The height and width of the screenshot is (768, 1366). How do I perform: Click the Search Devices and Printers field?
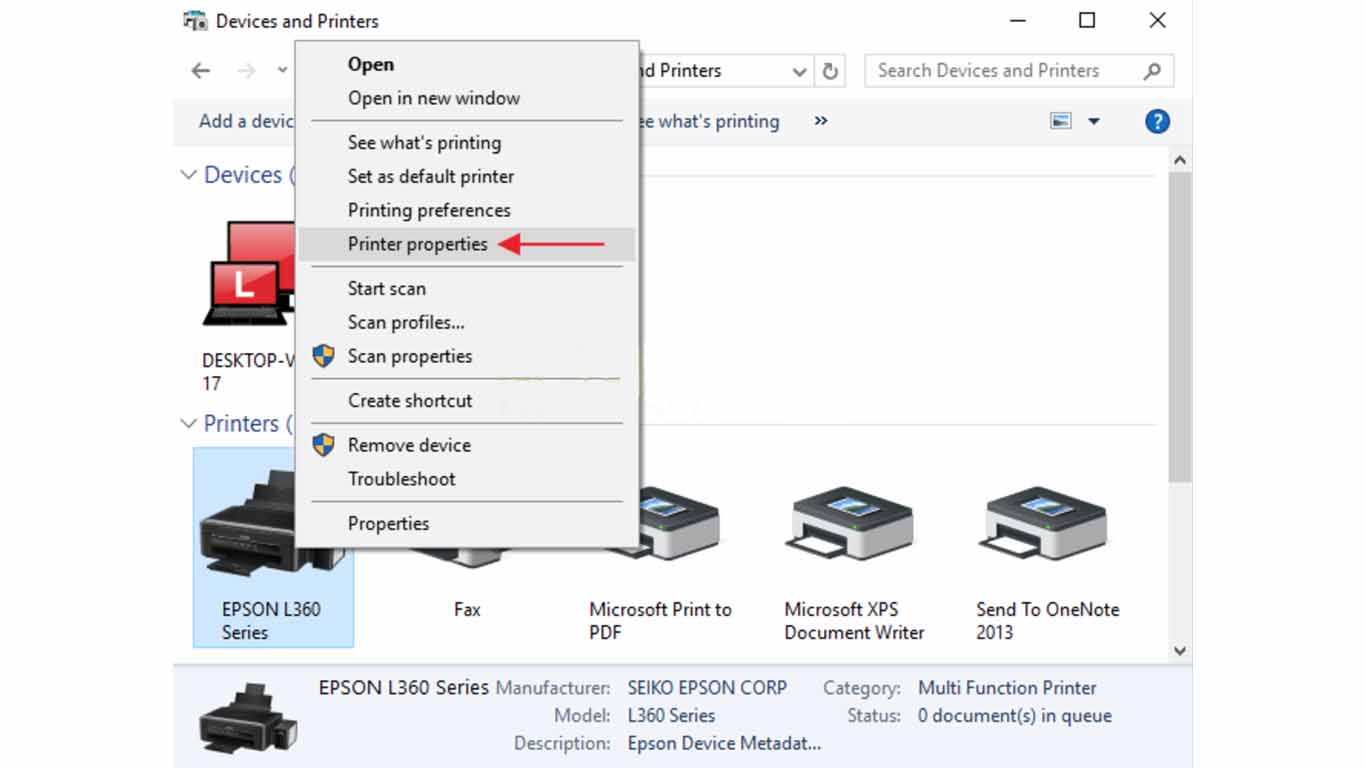coord(1019,71)
